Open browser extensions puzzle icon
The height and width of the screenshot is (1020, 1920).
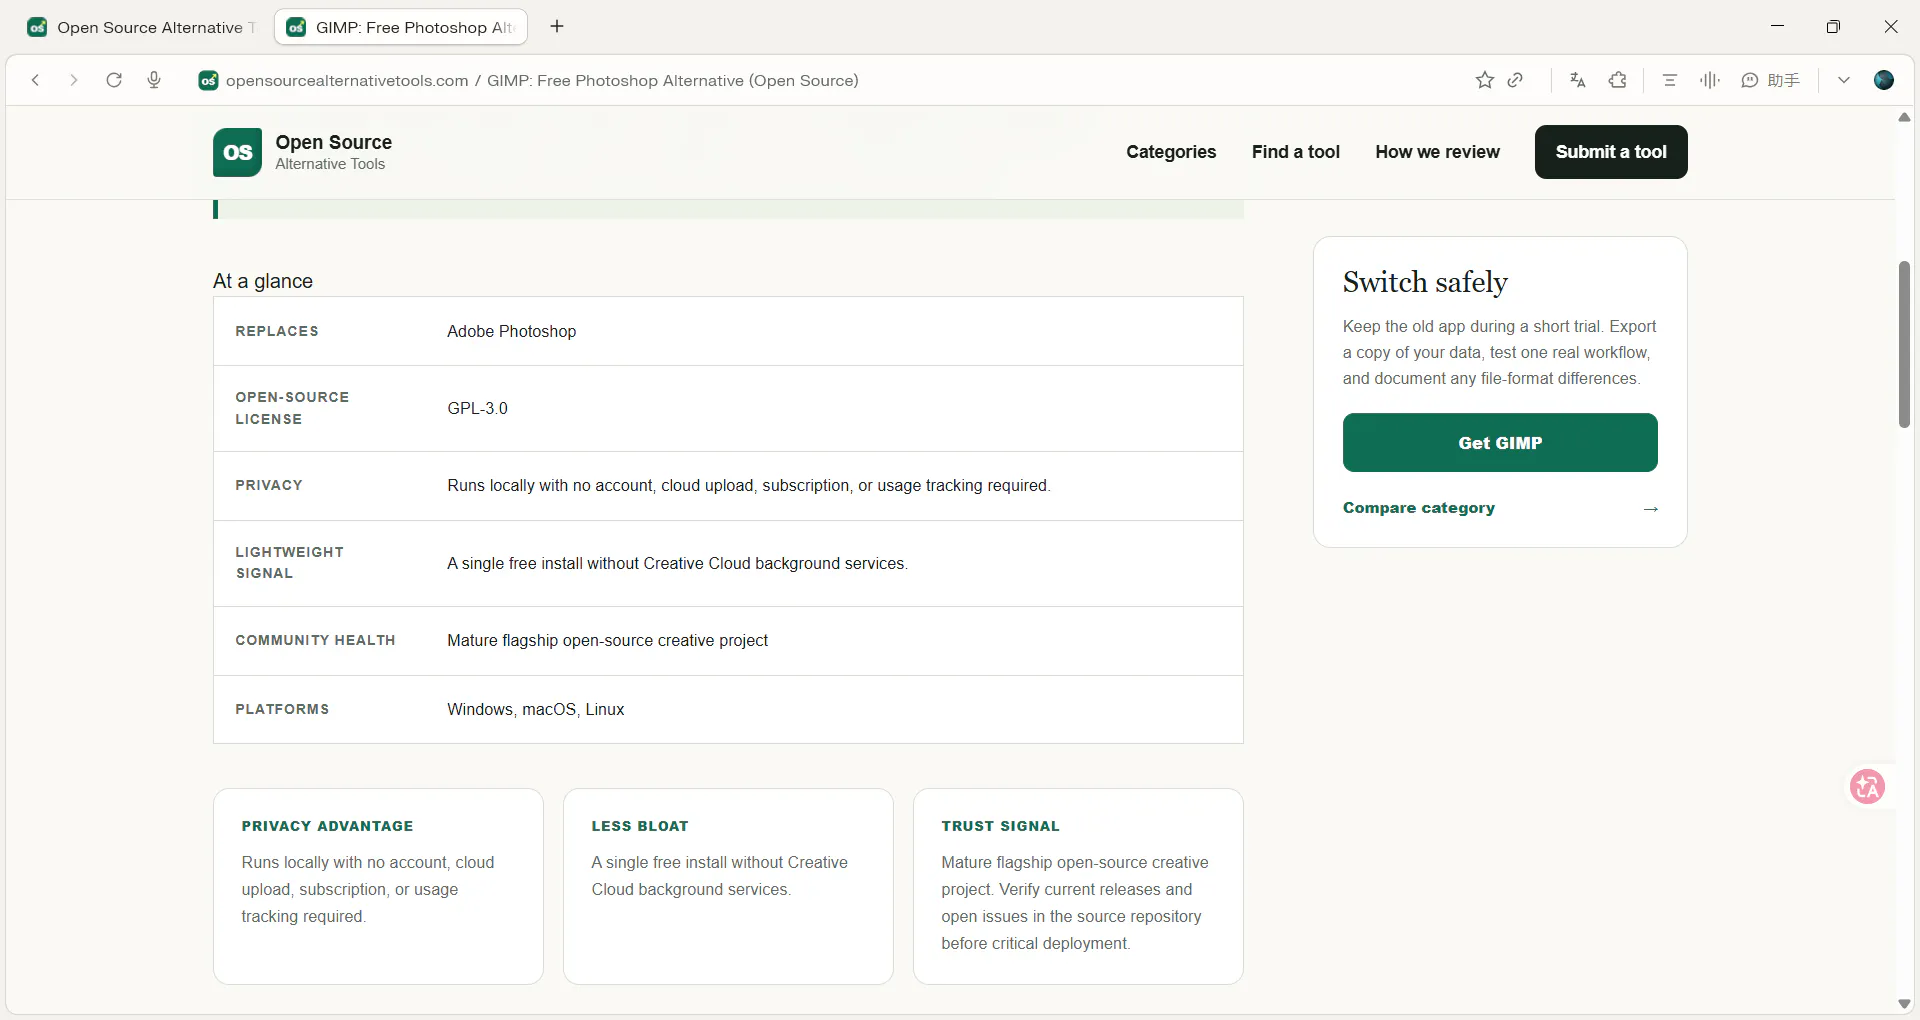click(x=1618, y=80)
